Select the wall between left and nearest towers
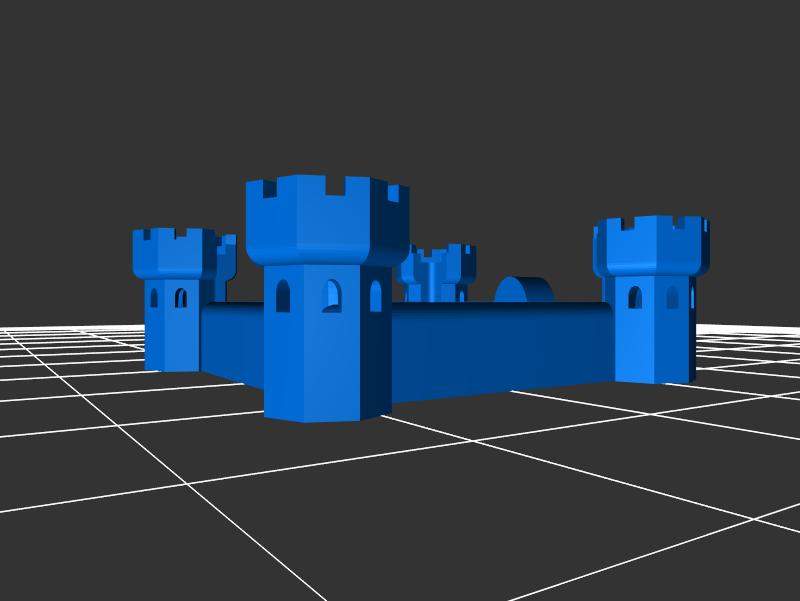Viewport: 800px width, 601px height. click(232, 338)
